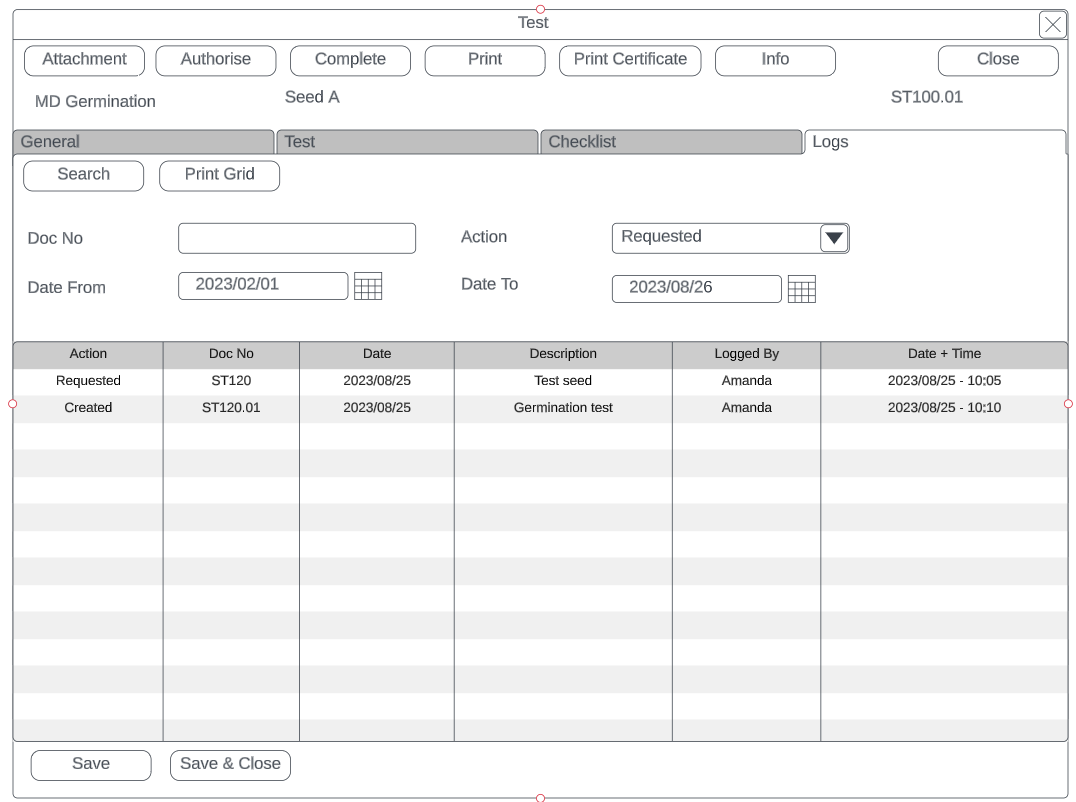Click the Attachment button
This screenshot has height=802, width=1076.
coord(85,60)
